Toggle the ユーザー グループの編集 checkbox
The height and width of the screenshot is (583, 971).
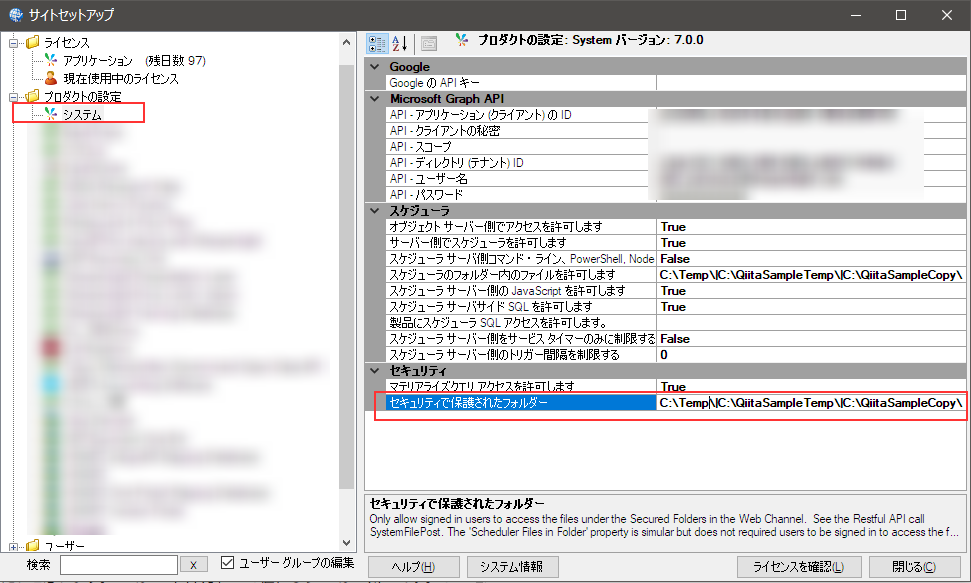pyautogui.click(x=227, y=563)
